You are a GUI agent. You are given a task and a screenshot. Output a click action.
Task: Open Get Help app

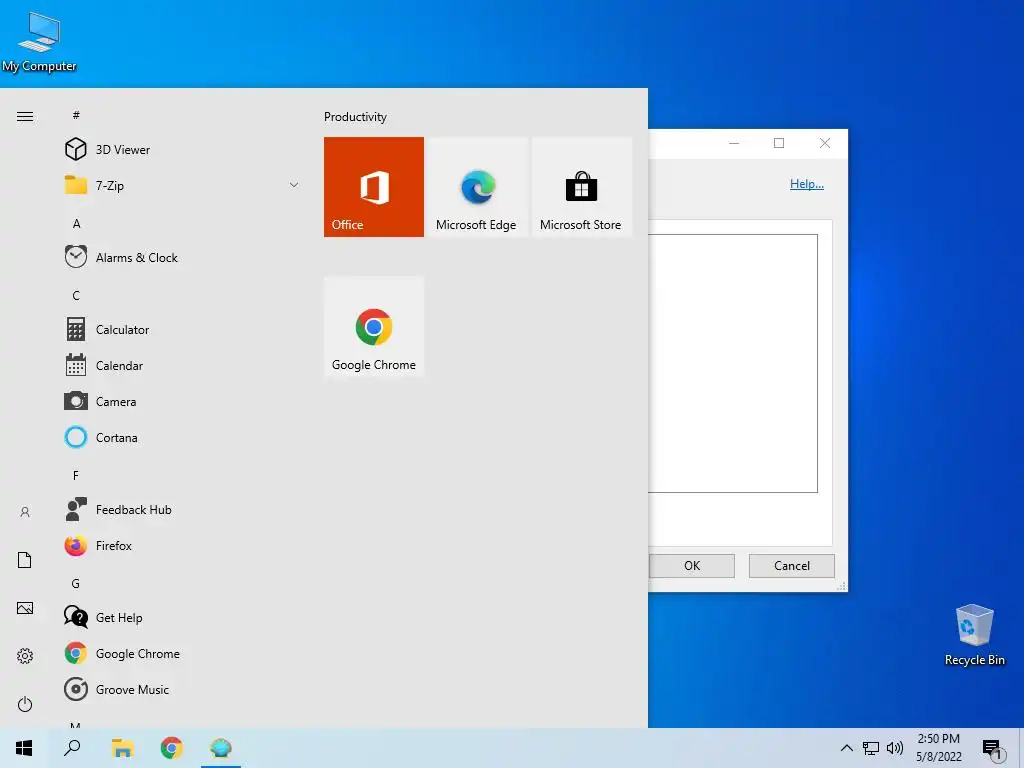[x=183, y=617]
